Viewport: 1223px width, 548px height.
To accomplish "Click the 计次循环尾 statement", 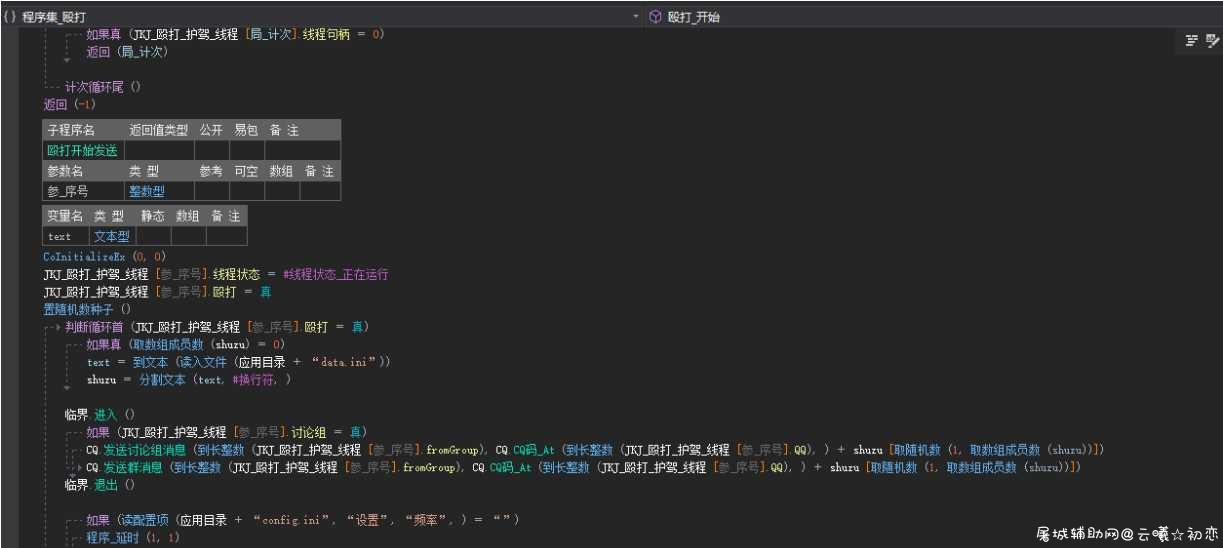I will tap(103, 87).
